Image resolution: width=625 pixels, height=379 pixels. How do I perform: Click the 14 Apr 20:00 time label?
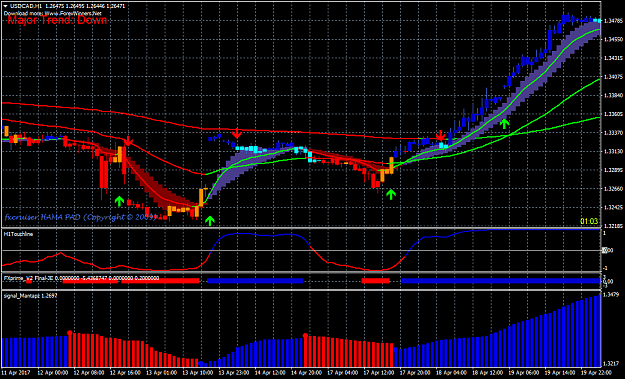coord(306,373)
